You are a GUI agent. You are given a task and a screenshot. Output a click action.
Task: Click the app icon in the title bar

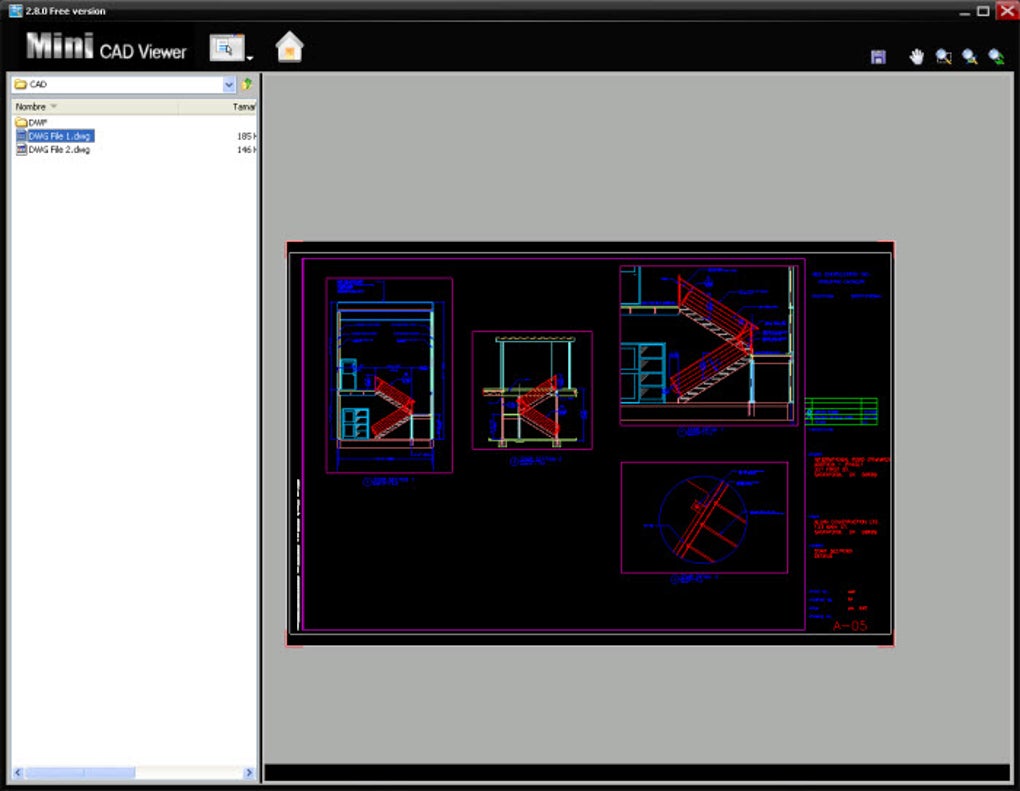(x=15, y=10)
